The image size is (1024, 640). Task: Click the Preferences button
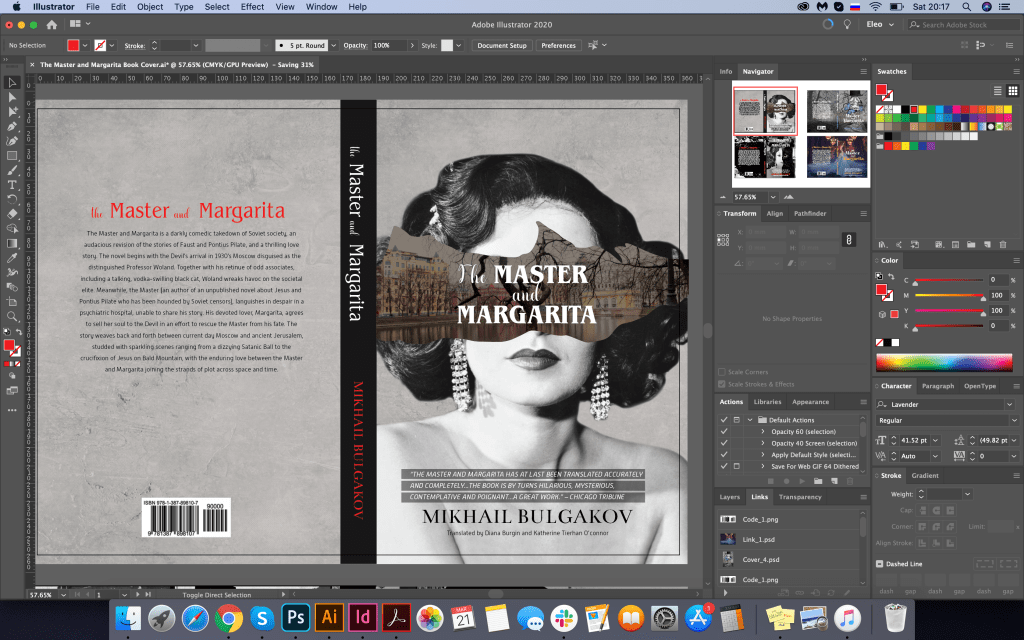pos(558,45)
